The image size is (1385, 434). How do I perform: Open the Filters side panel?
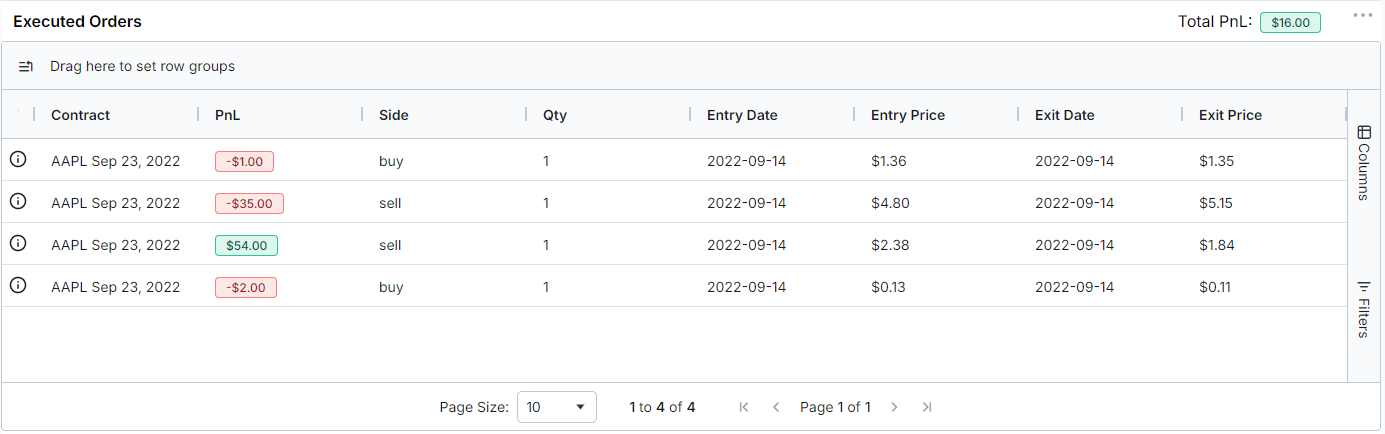[x=1363, y=309]
